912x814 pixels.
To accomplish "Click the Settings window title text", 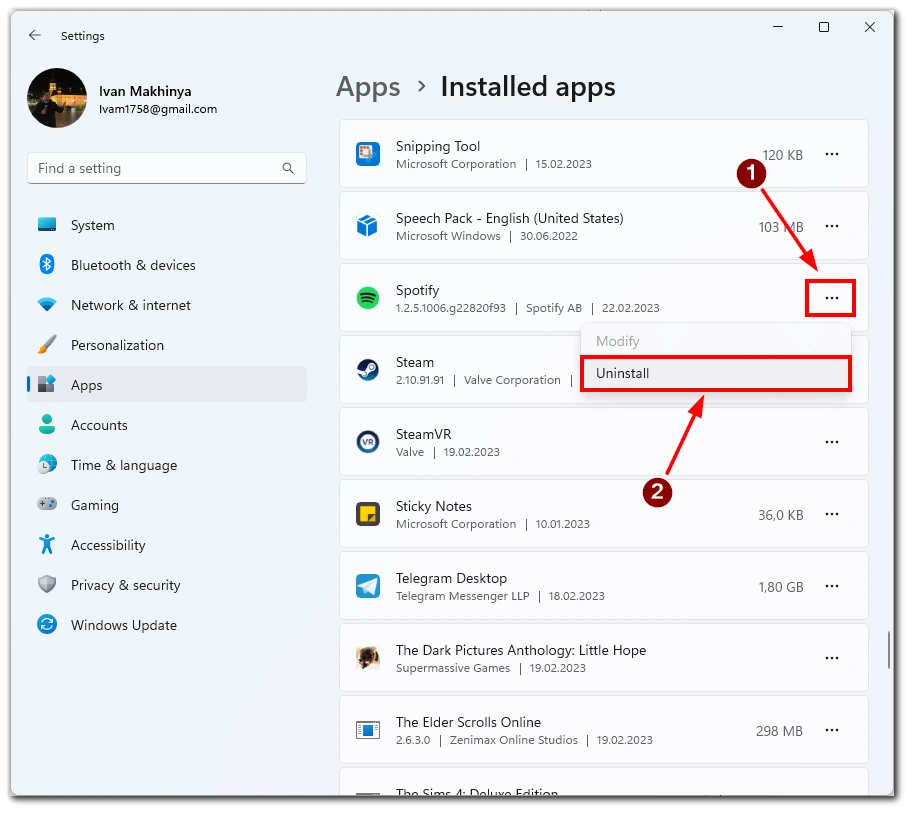I will pyautogui.click(x=83, y=36).
